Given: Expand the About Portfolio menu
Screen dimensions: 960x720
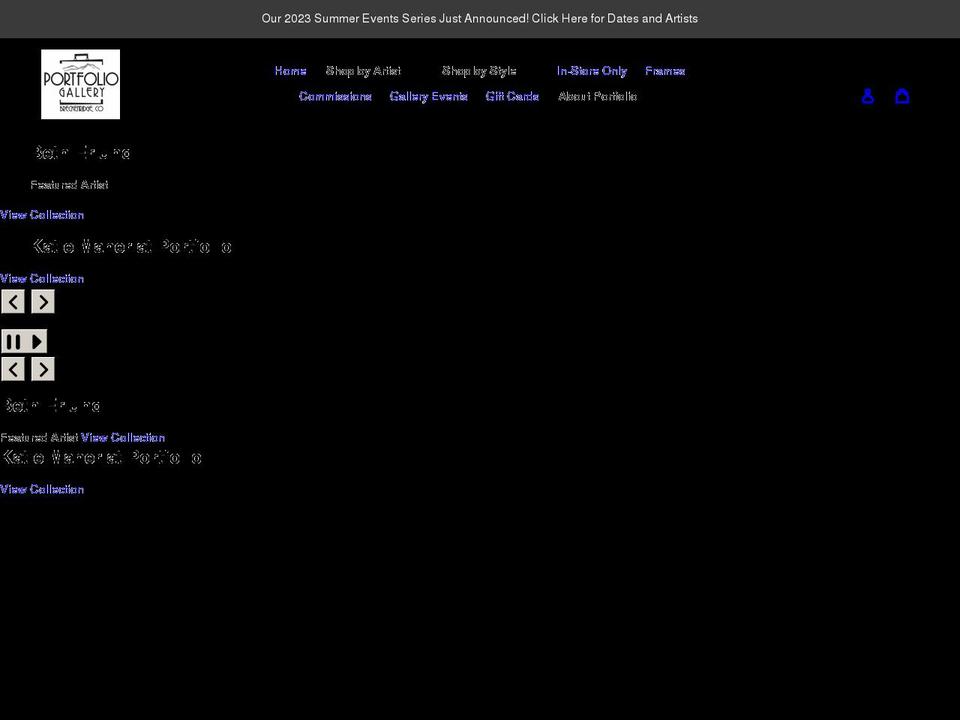Looking at the screenshot, I should (597, 96).
